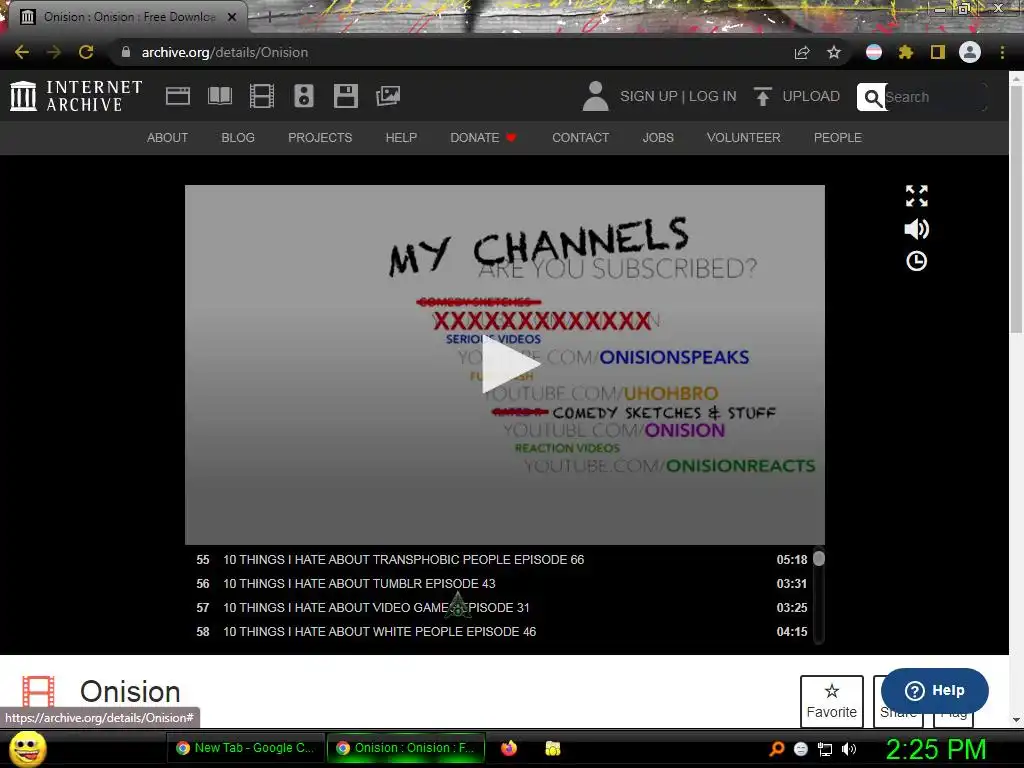
Task: View site information lock icon
Action: pyautogui.click(x=126, y=52)
